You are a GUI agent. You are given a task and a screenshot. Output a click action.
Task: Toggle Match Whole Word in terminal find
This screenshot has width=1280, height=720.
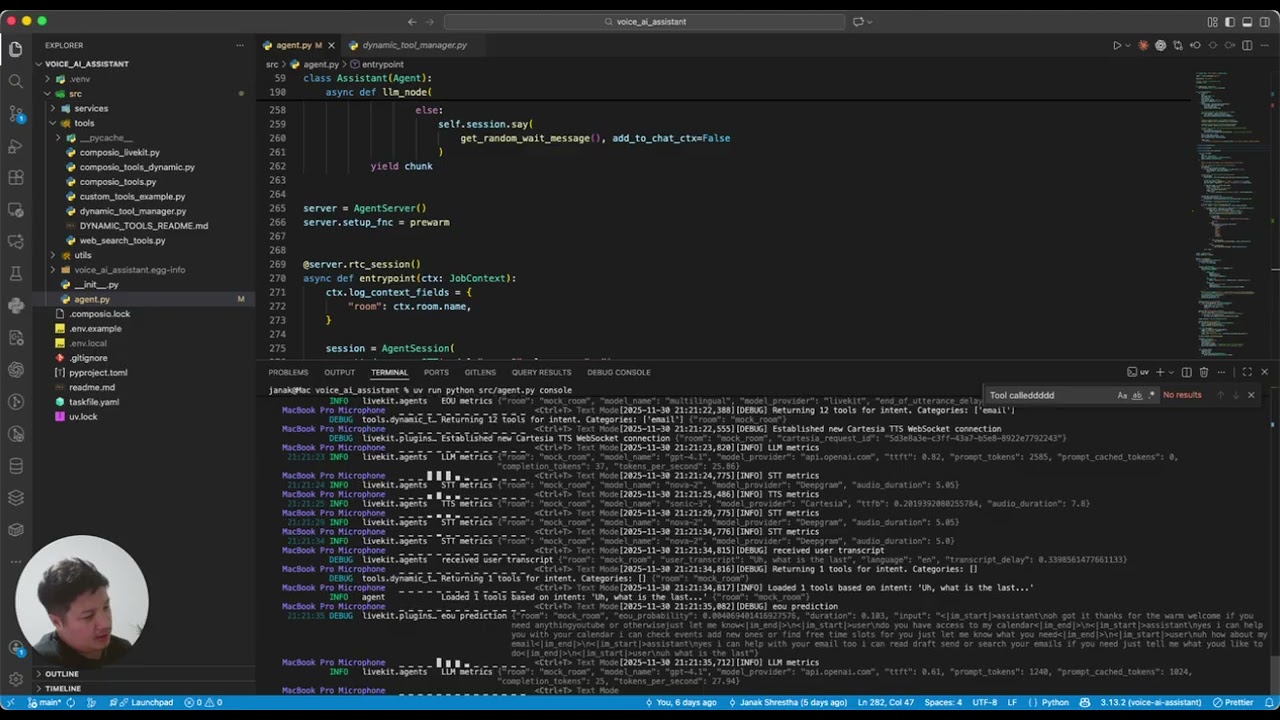pyautogui.click(x=1137, y=395)
